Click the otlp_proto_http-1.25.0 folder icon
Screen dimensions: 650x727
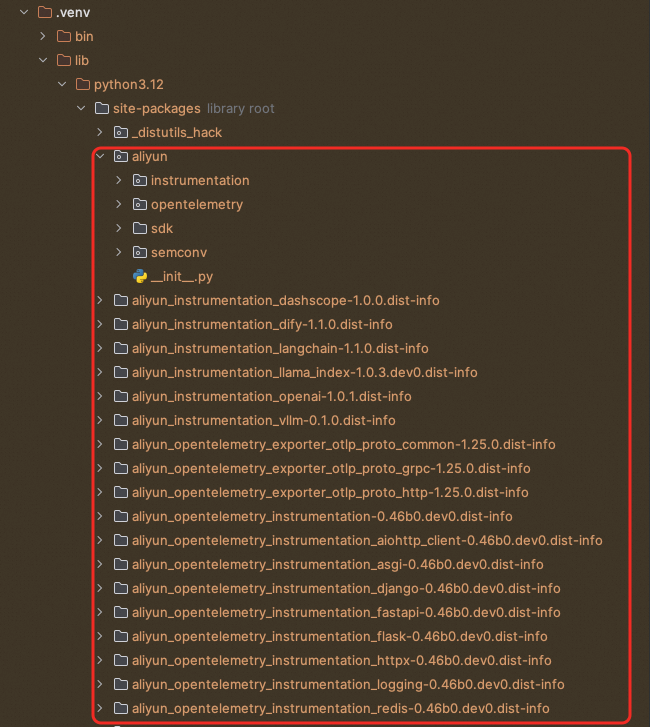point(121,492)
